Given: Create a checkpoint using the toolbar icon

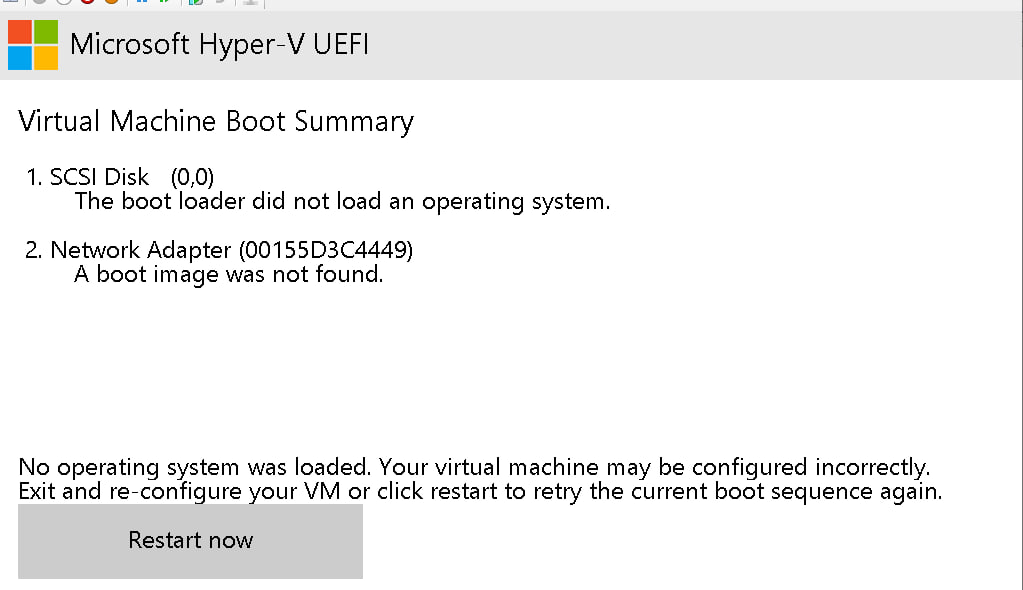Looking at the screenshot, I should point(195,1).
